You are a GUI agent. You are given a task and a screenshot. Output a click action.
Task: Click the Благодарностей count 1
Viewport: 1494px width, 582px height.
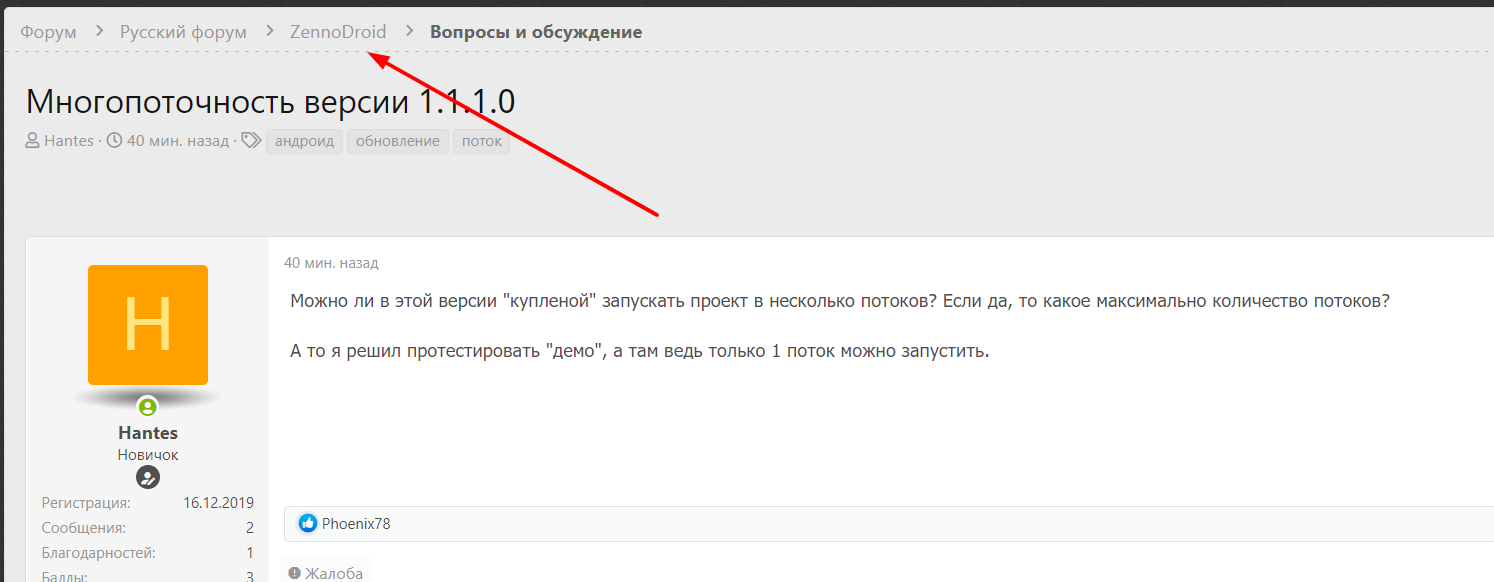[x=250, y=553]
